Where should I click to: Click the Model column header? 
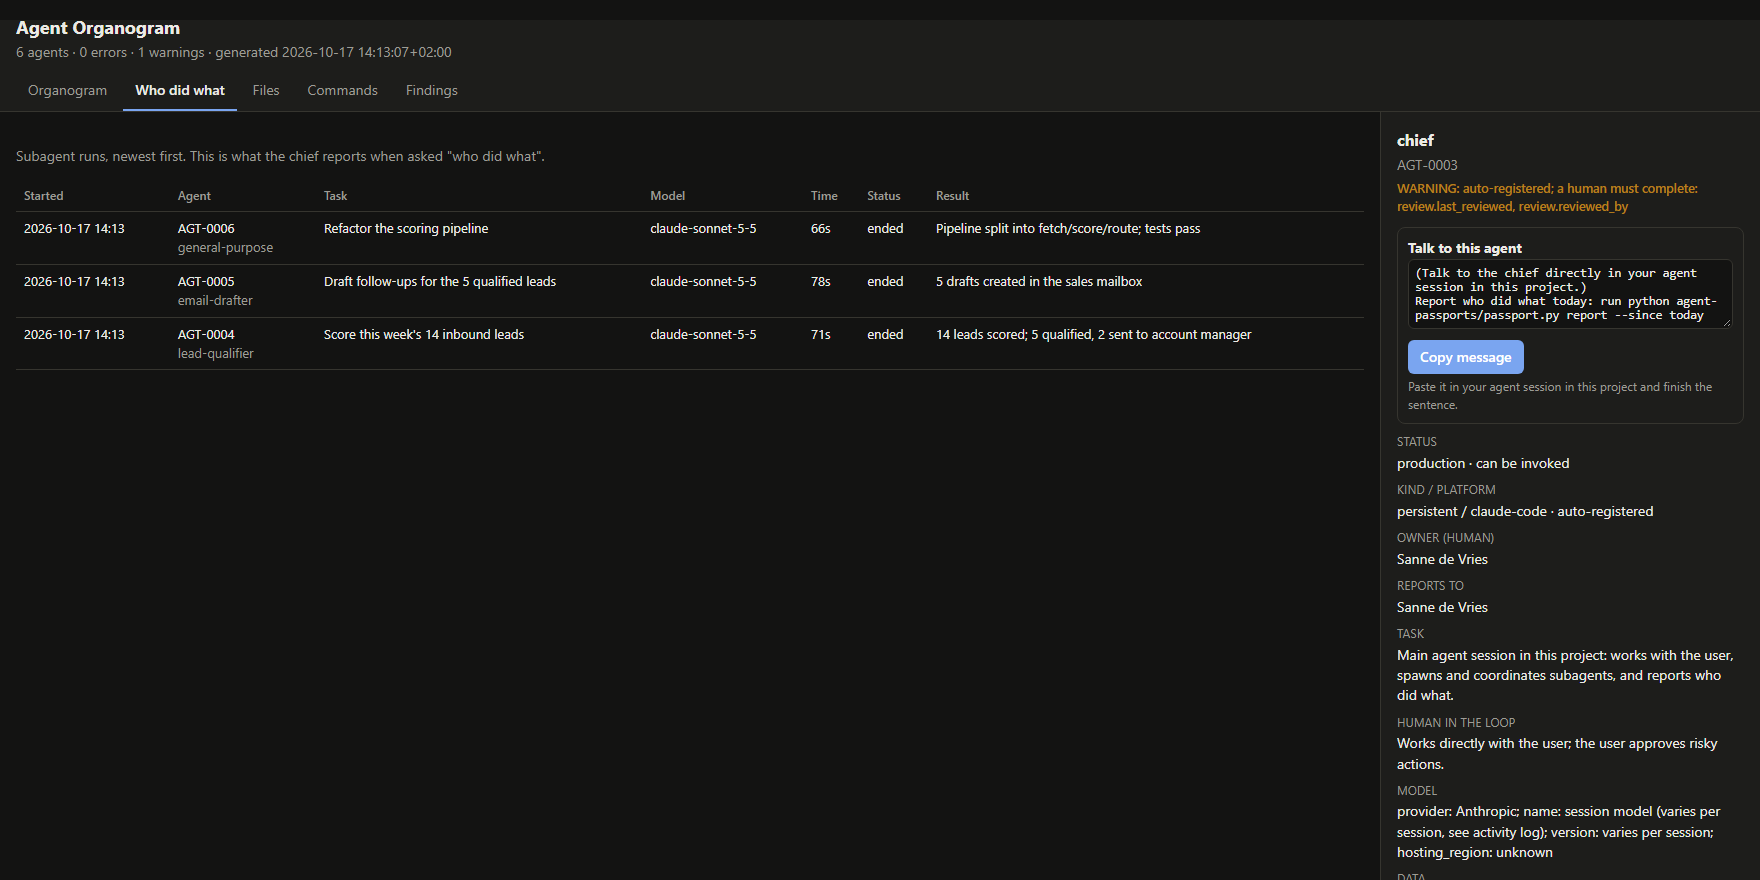click(x=668, y=196)
